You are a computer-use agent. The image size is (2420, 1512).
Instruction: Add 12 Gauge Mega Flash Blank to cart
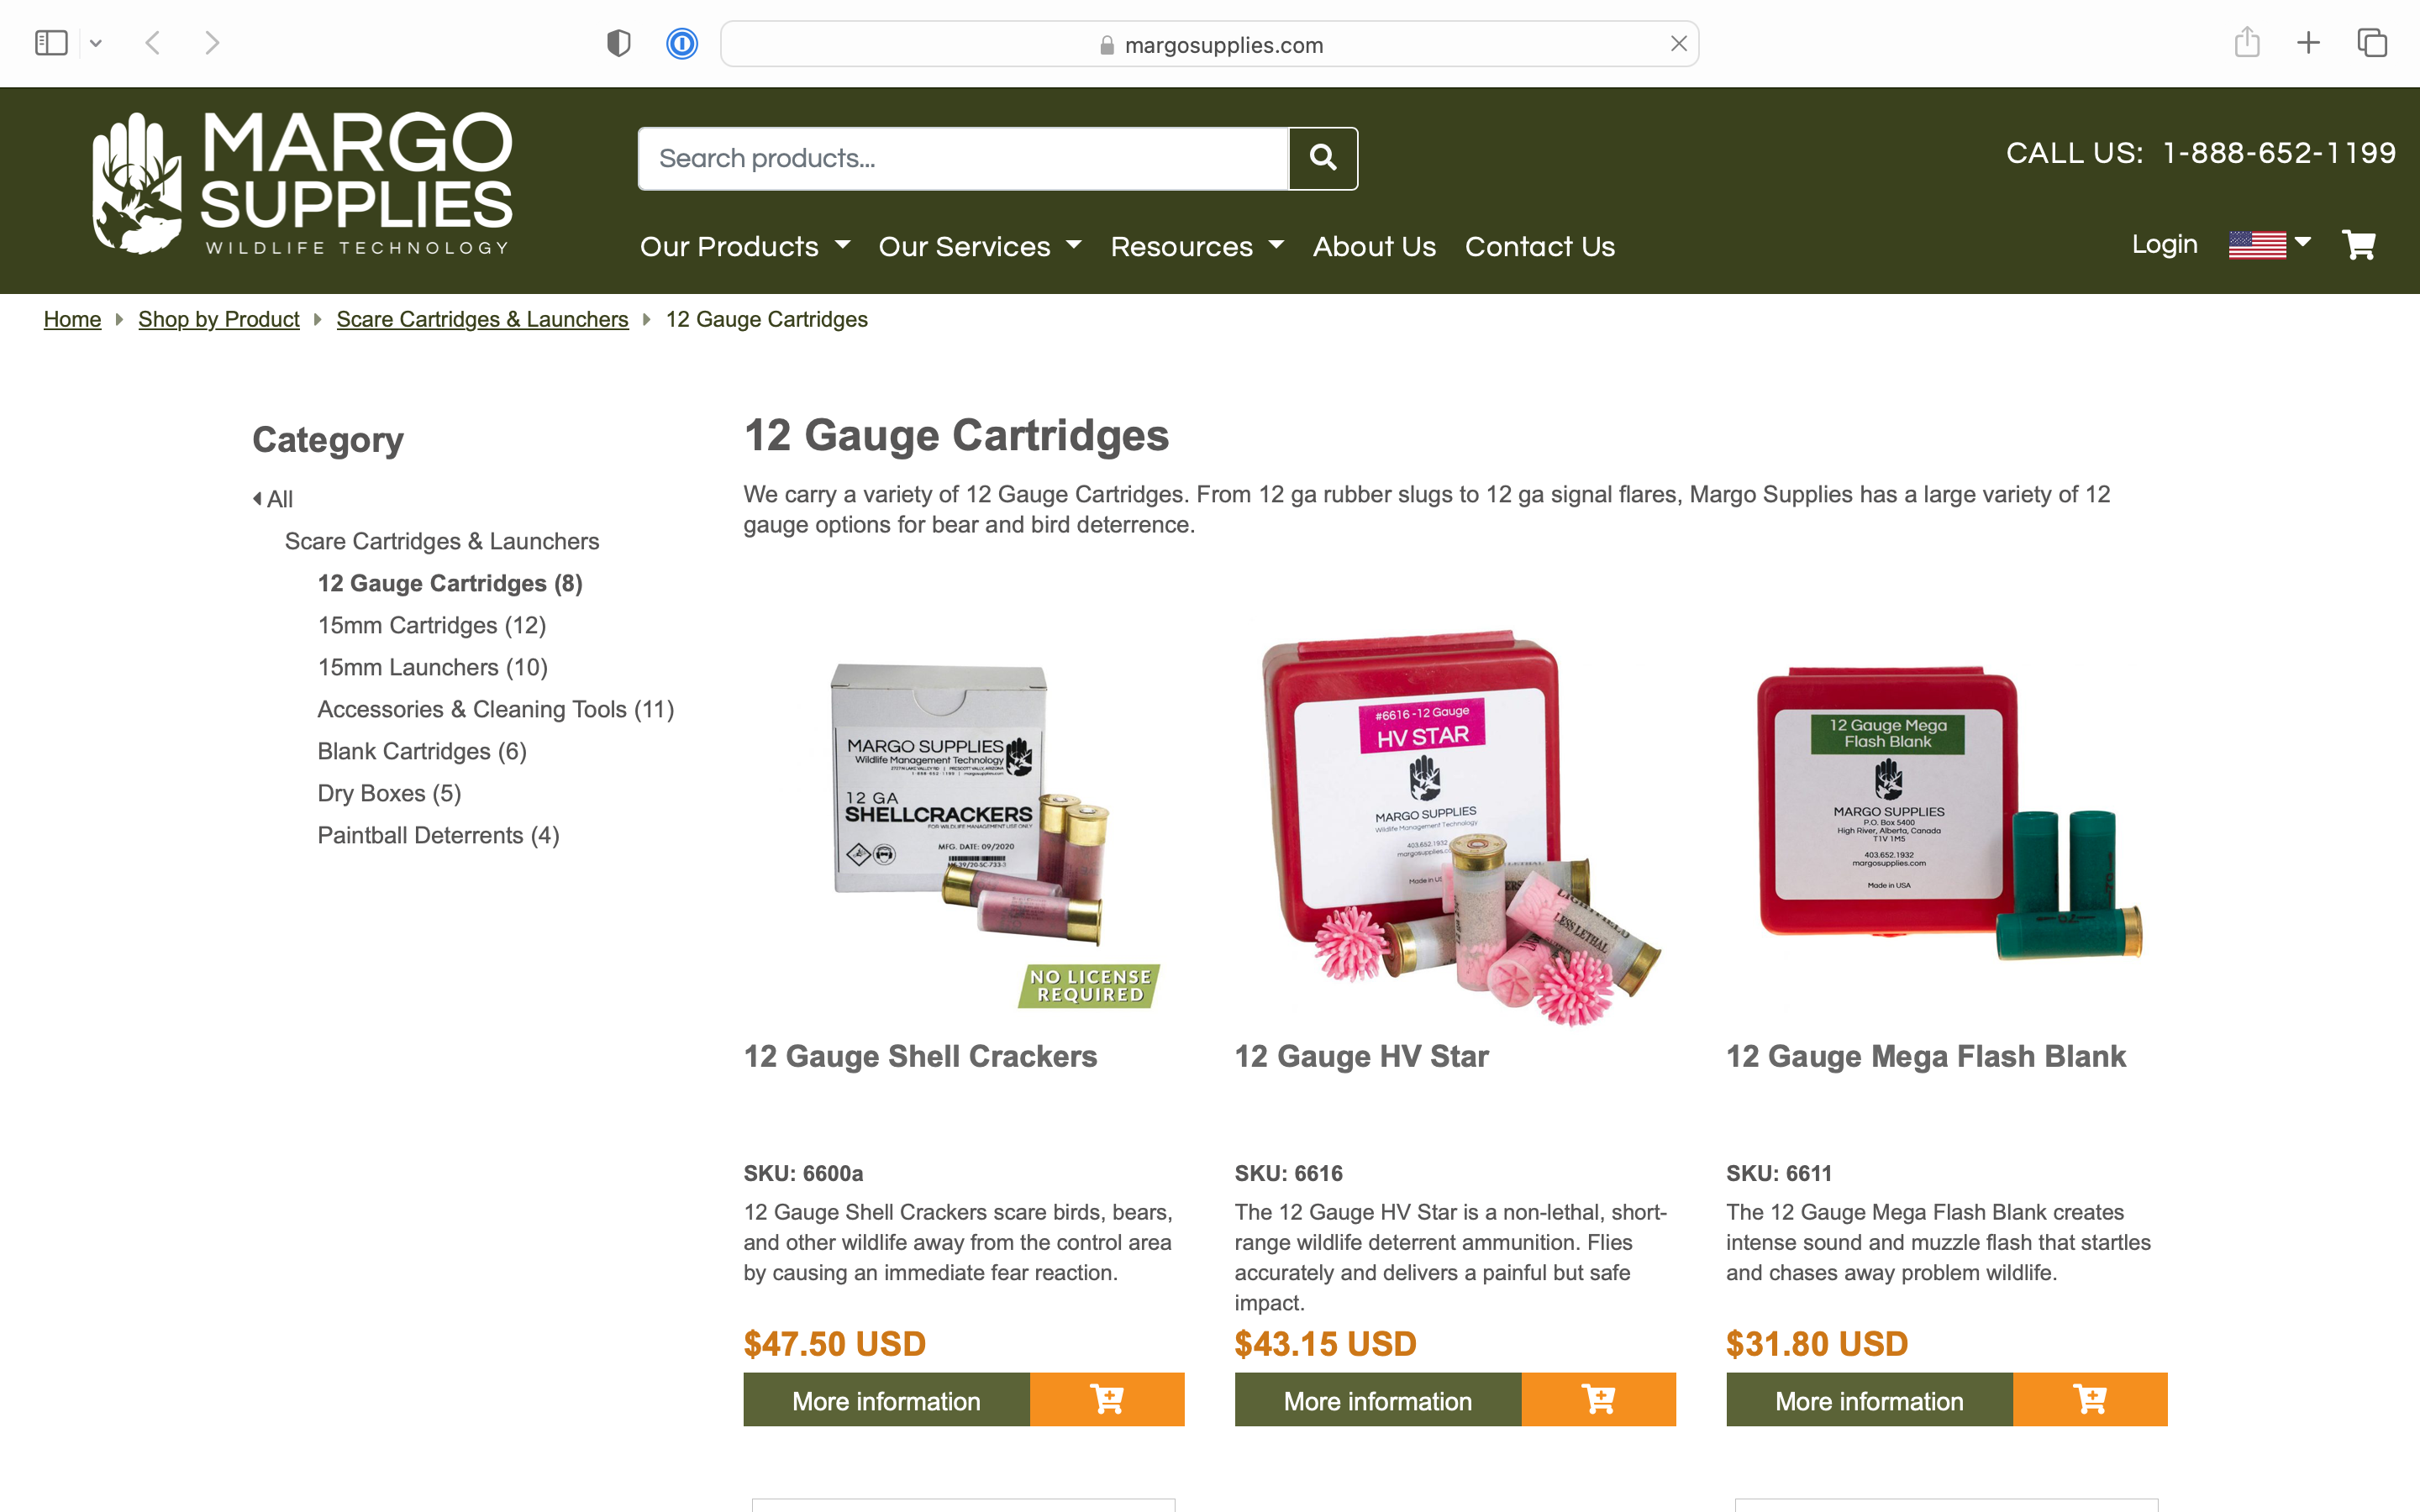click(2089, 1399)
